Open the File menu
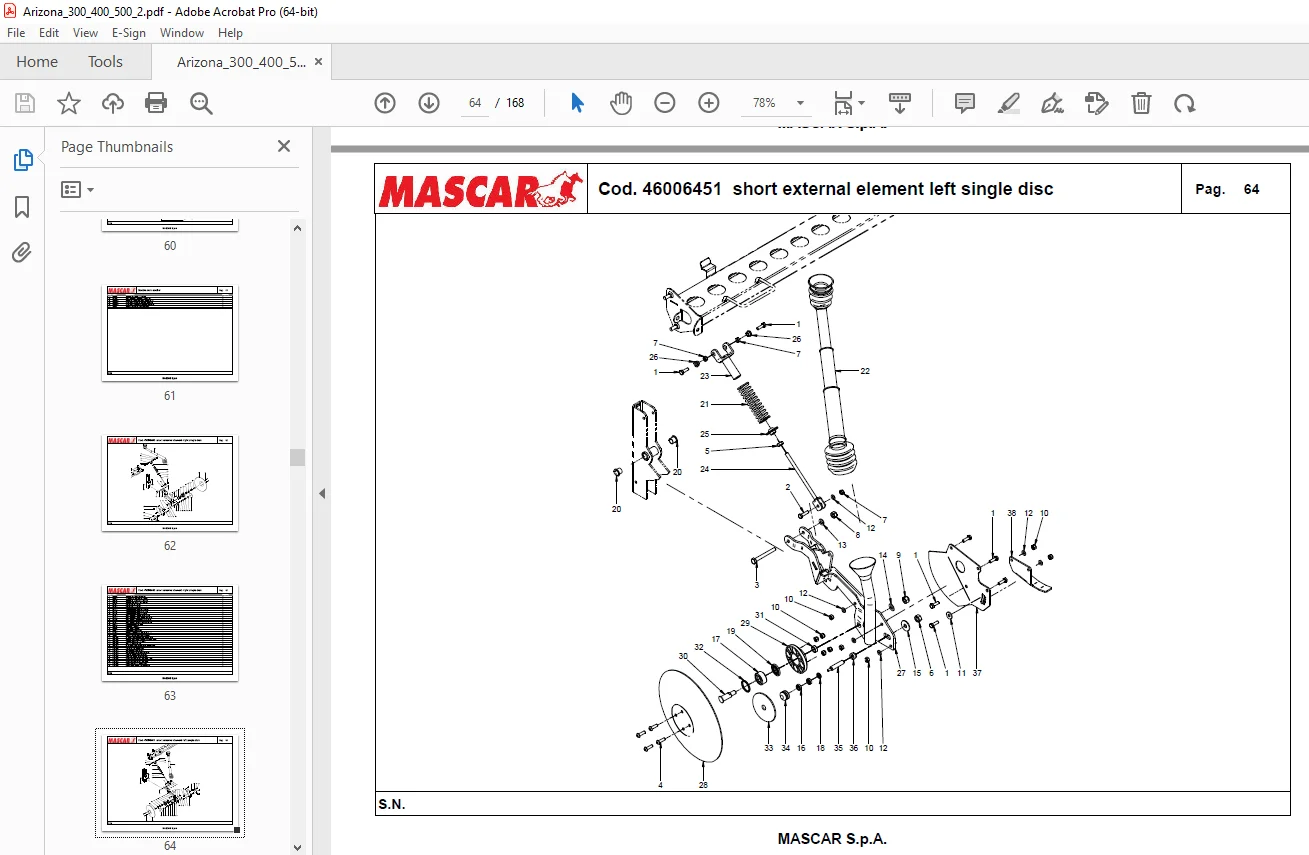This screenshot has width=1309, height=855. click(x=16, y=33)
